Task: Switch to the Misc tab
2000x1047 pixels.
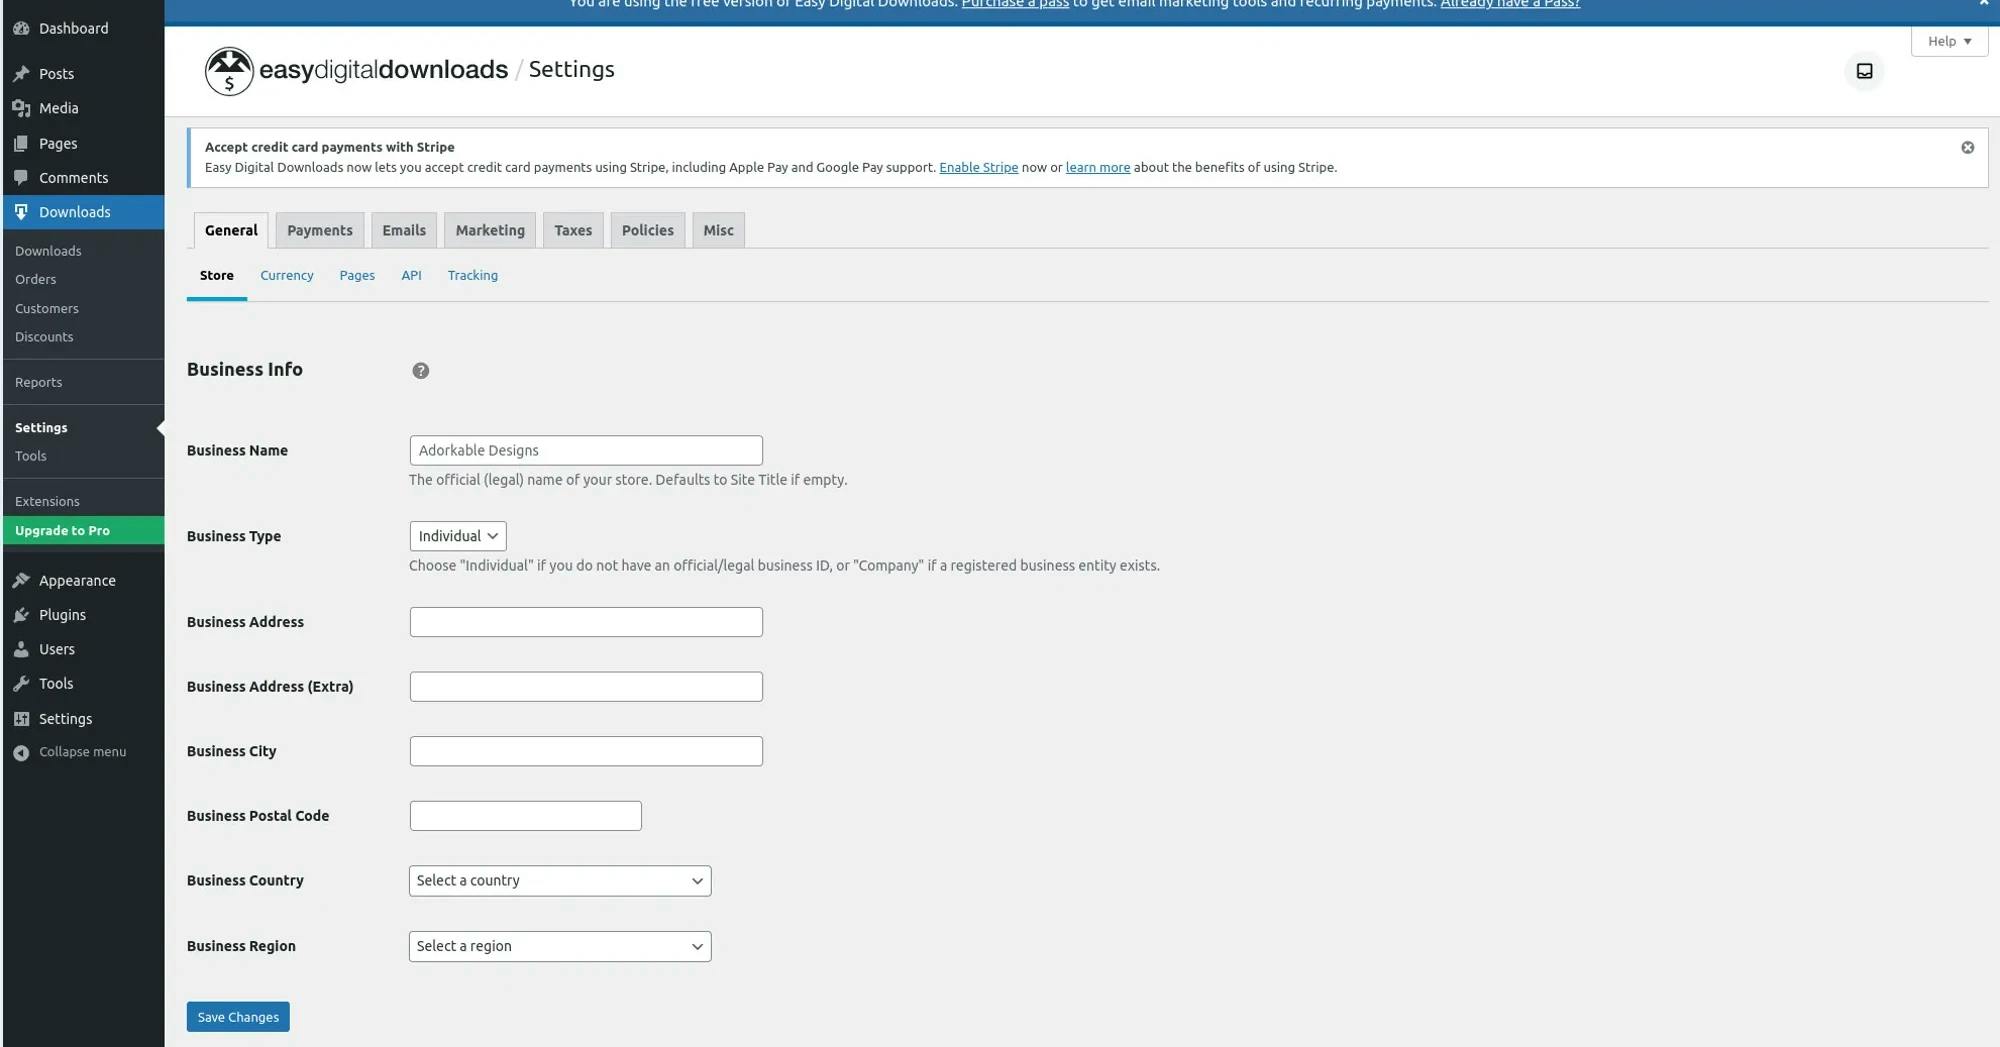Action: [718, 230]
